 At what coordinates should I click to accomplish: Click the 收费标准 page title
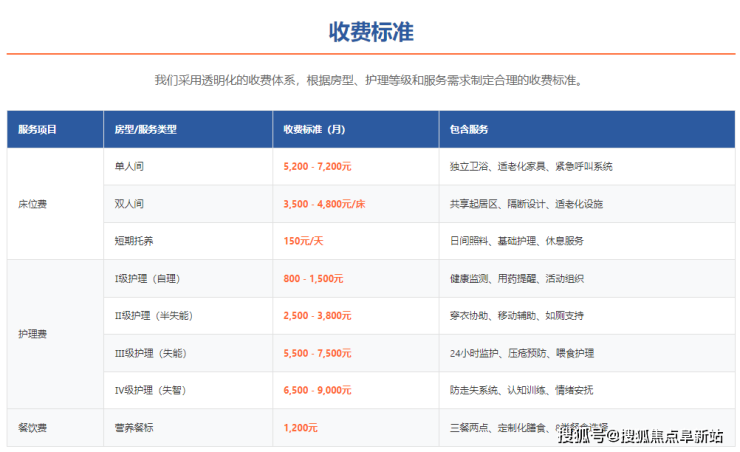click(370, 32)
